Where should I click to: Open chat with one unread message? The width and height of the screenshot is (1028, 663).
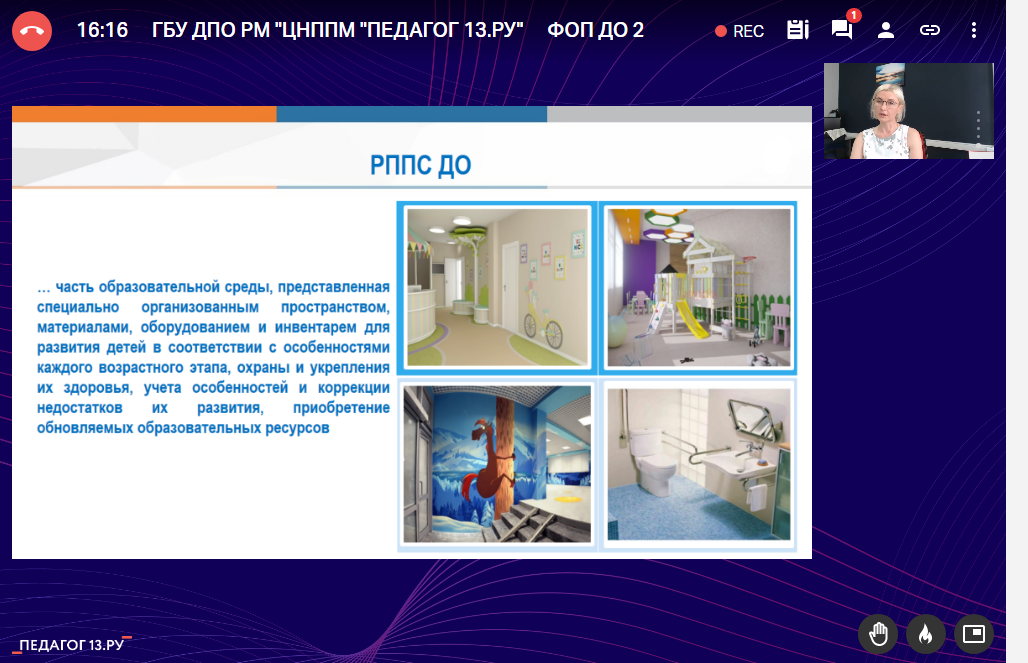842,30
